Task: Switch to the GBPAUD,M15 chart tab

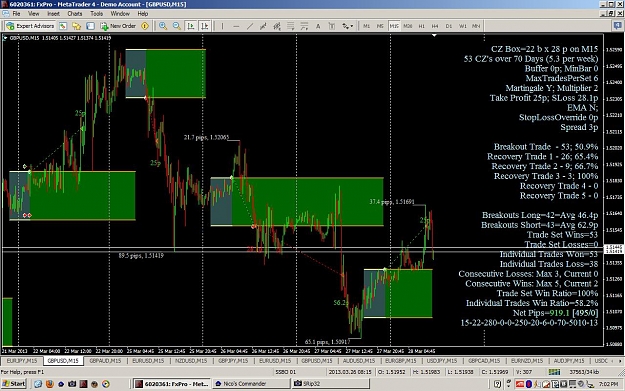Action: click(105, 361)
